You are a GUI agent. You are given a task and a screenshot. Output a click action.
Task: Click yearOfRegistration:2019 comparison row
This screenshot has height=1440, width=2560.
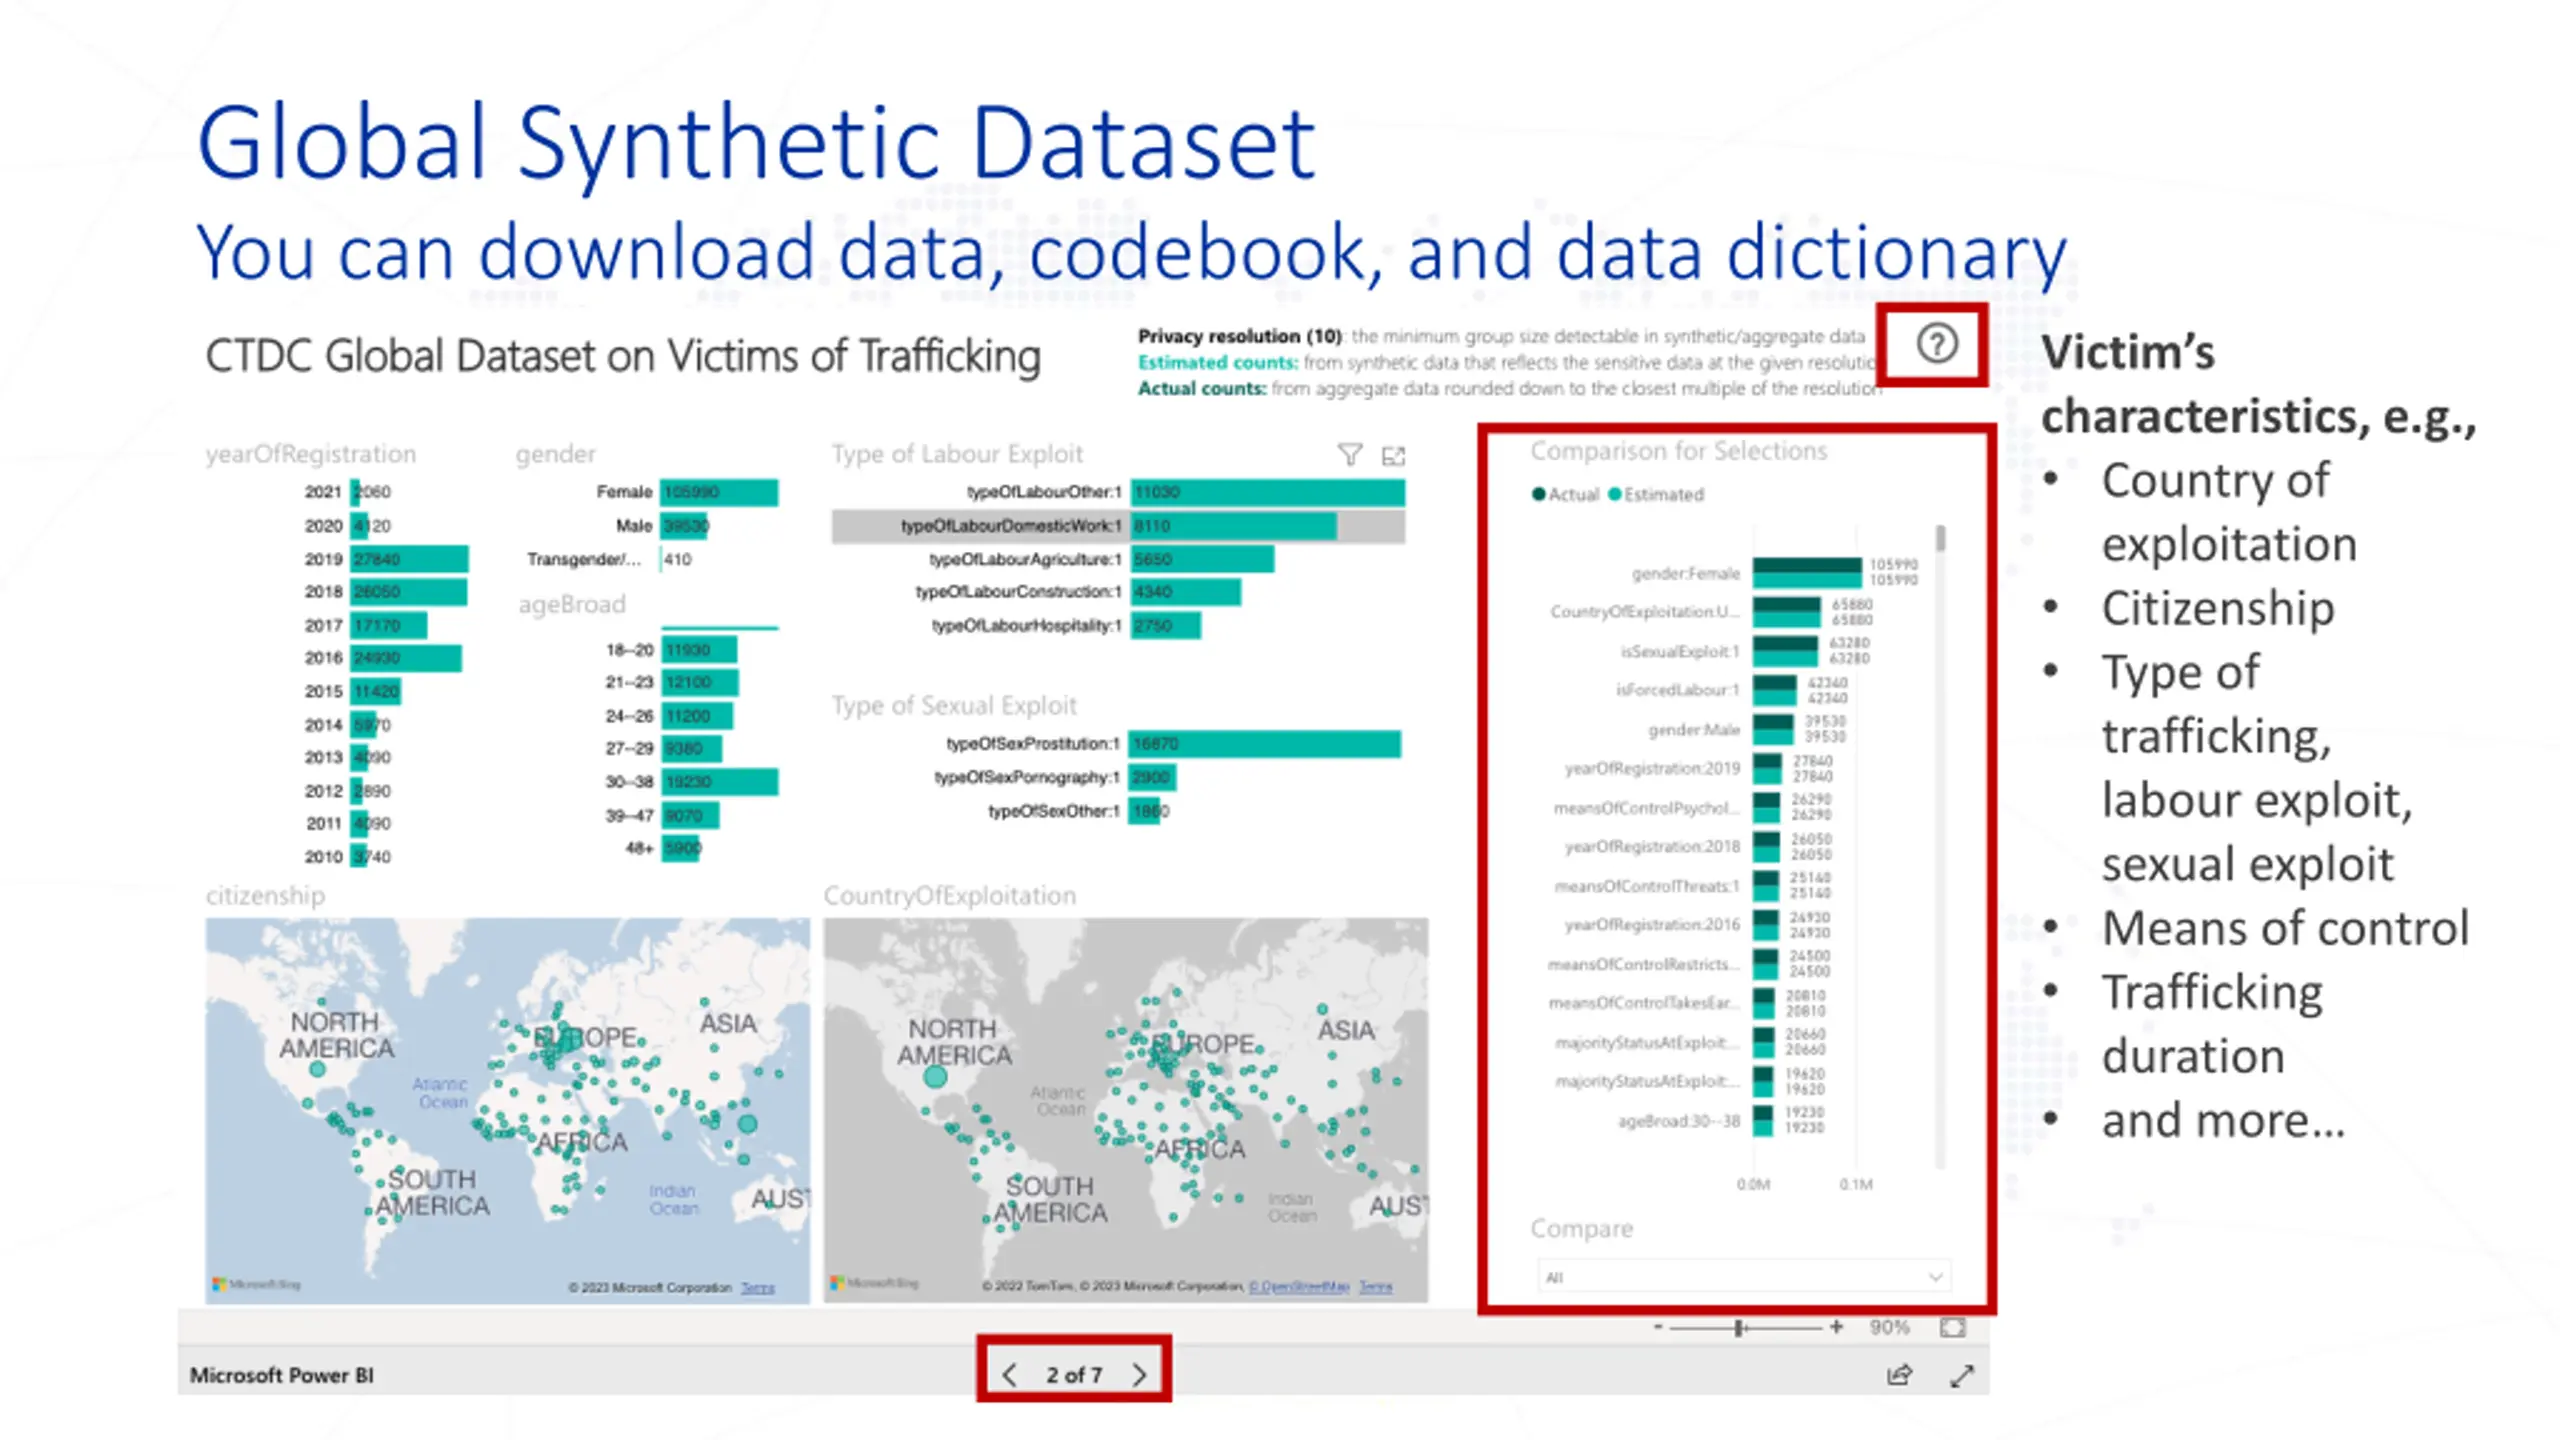tap(1700, 768)
